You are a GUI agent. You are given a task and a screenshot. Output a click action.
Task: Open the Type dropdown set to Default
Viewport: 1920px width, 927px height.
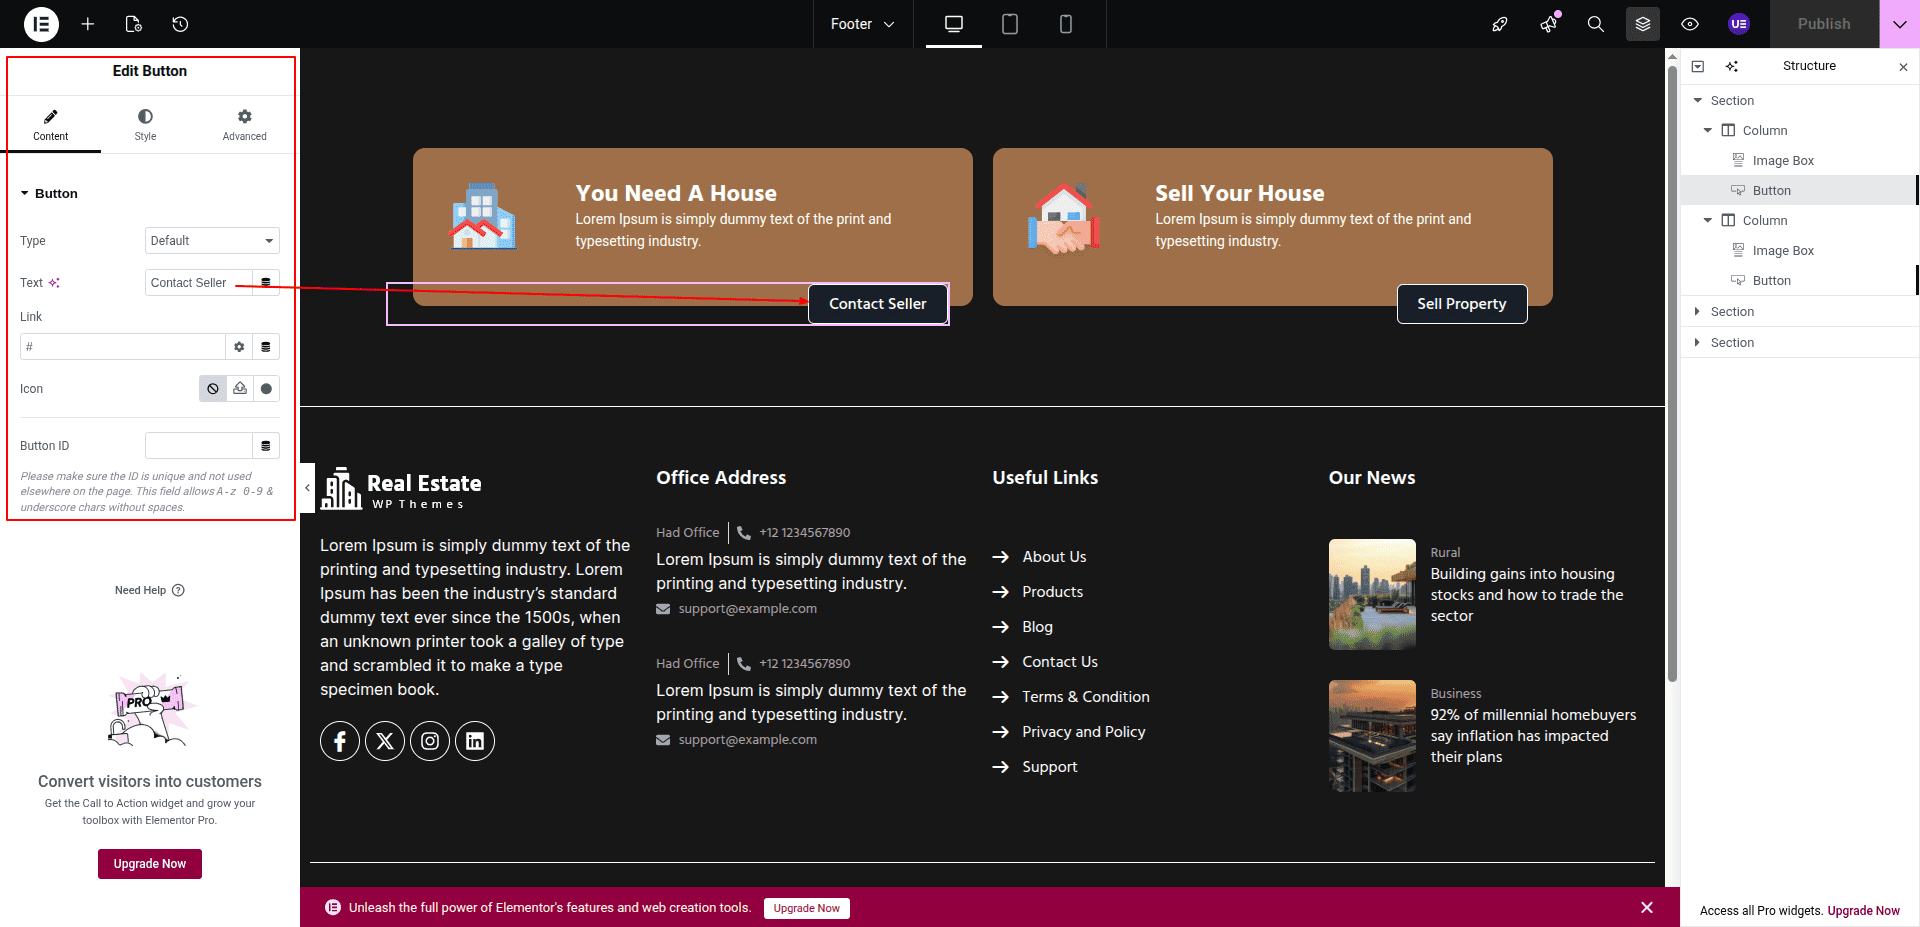[x=212, y=241]
